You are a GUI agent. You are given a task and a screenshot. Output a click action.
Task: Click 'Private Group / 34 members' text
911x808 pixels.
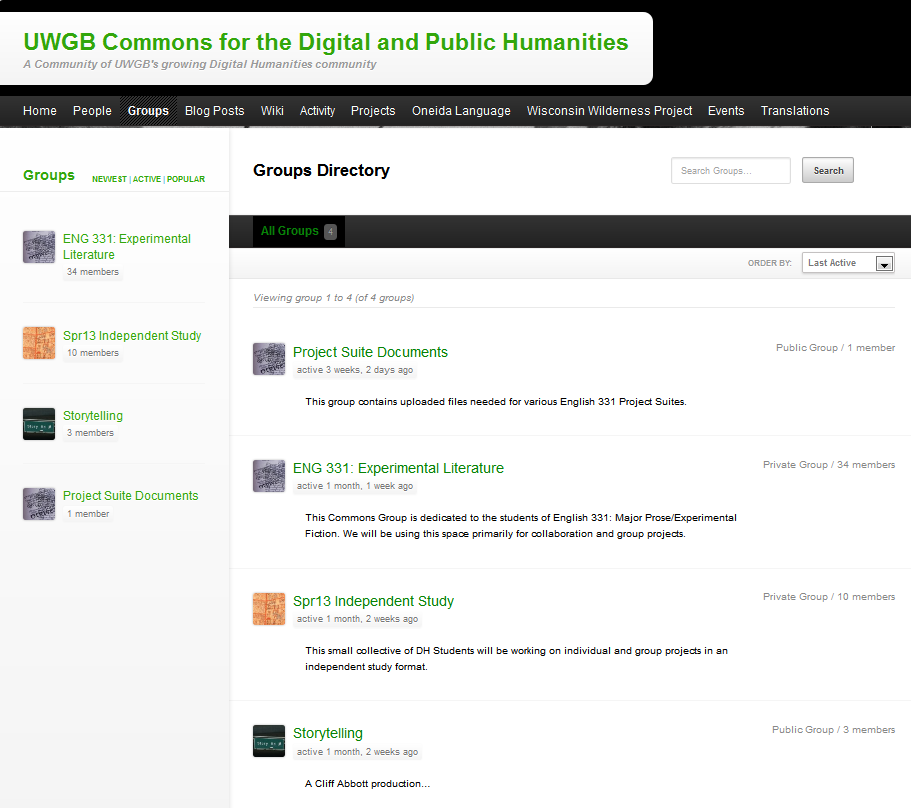pos(829,465)
